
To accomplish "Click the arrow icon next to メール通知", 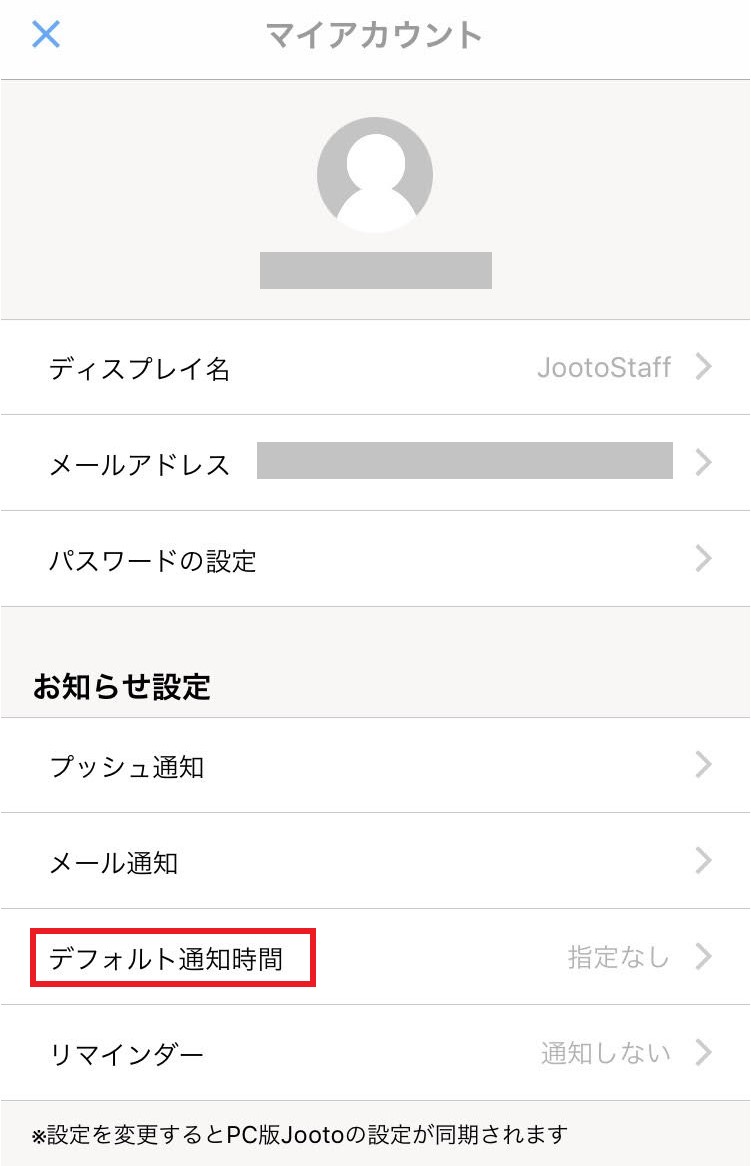I will [x=704, y=861].
